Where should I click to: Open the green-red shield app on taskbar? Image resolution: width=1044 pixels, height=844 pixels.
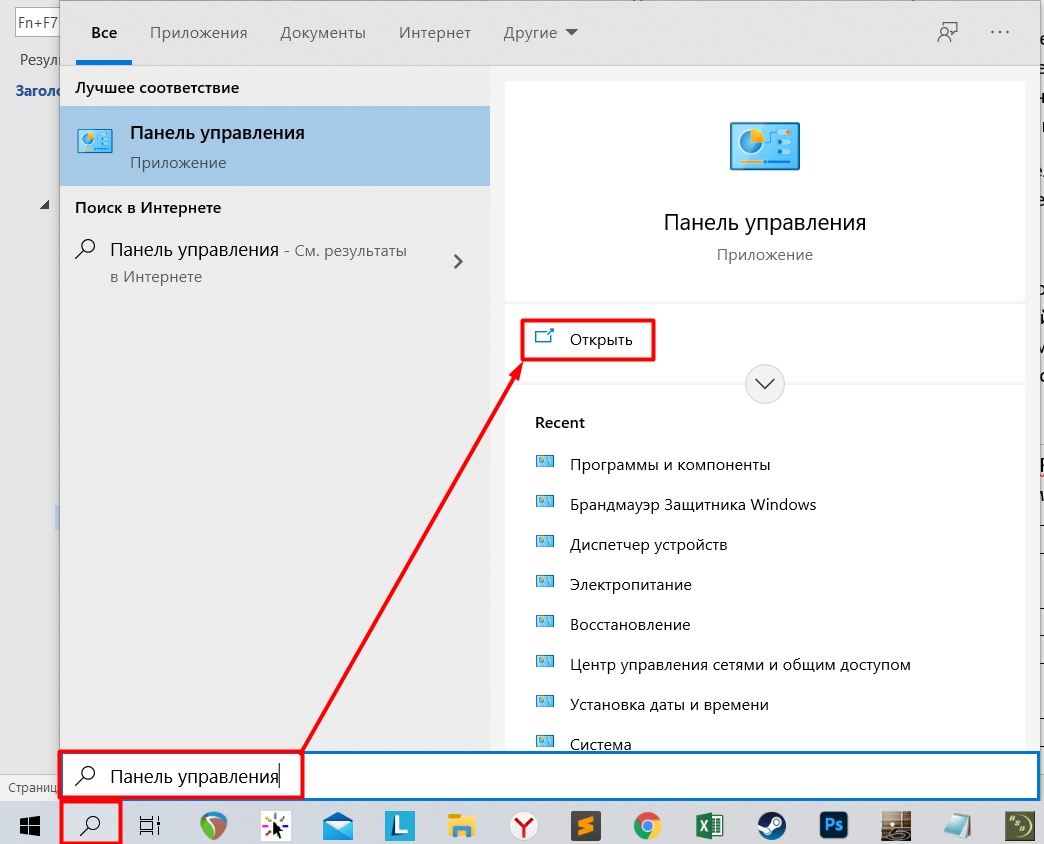click(213, 826)
